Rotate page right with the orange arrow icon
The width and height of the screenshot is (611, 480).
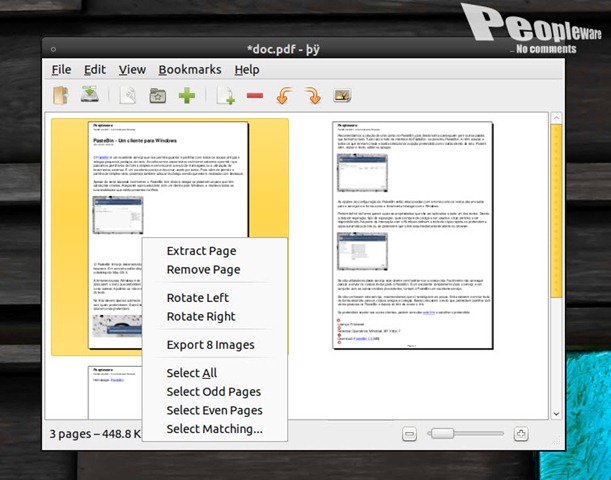(313, 95)
